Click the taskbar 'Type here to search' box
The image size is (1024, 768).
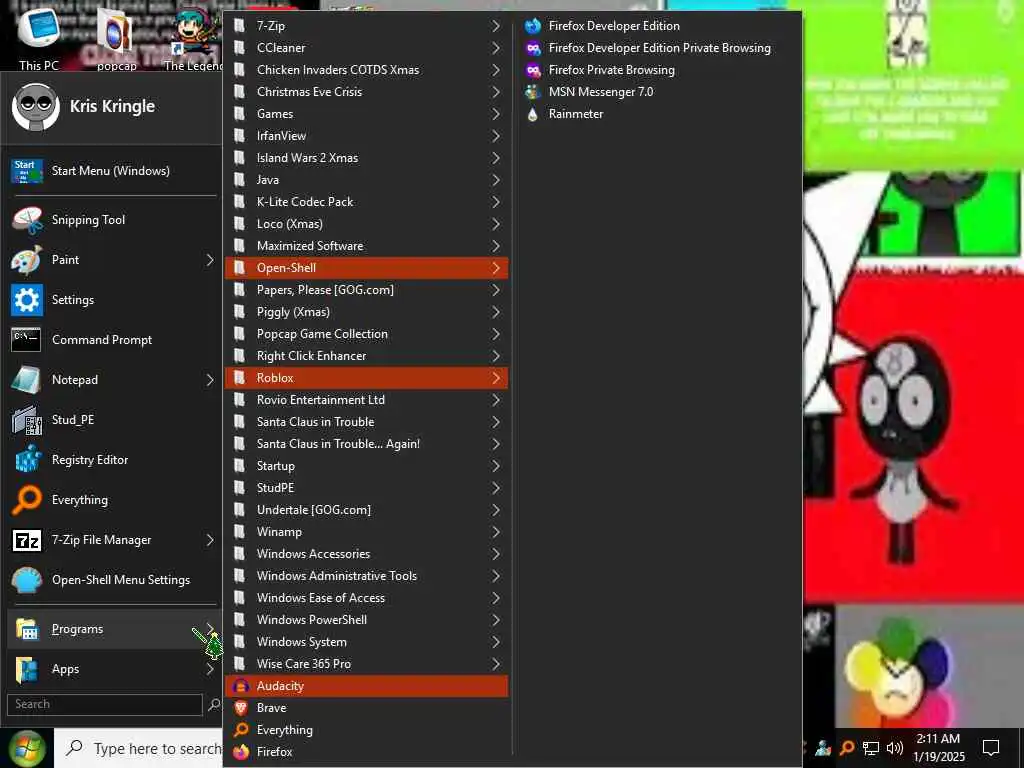pyautogui.click(x=138, y=748)
